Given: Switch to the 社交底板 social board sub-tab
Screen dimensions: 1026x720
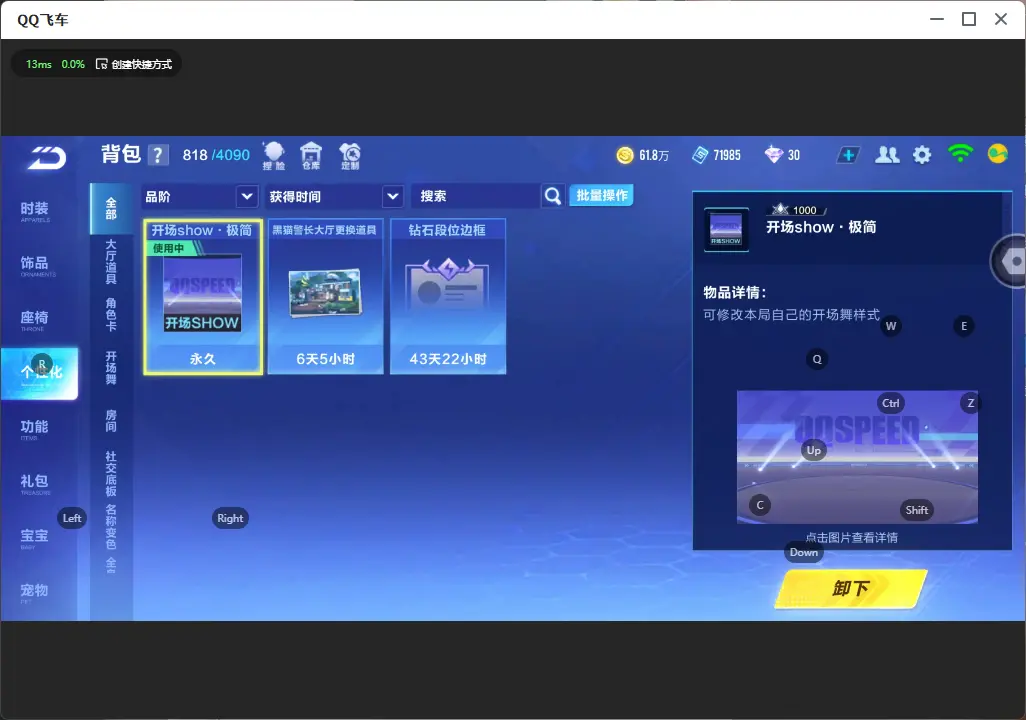Looking at the screenshot, I should [111, 474].
